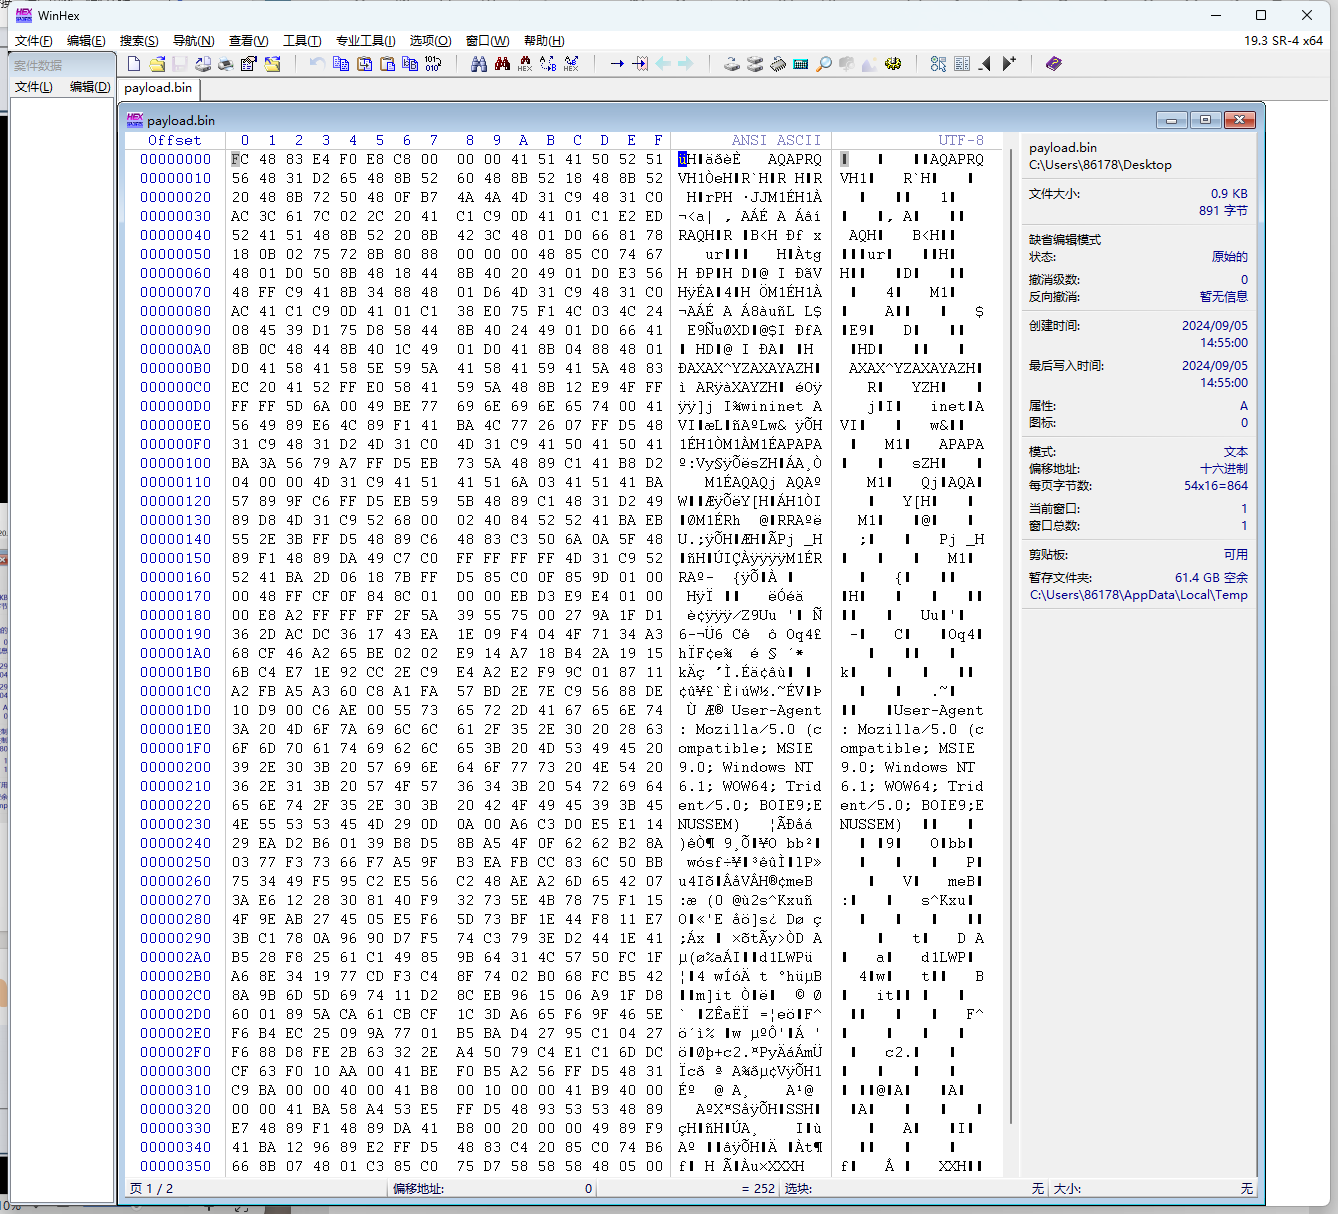The image size is (1338, 1214).
Task: Click the Open Disk drives icon
Action: click(754, 63)
